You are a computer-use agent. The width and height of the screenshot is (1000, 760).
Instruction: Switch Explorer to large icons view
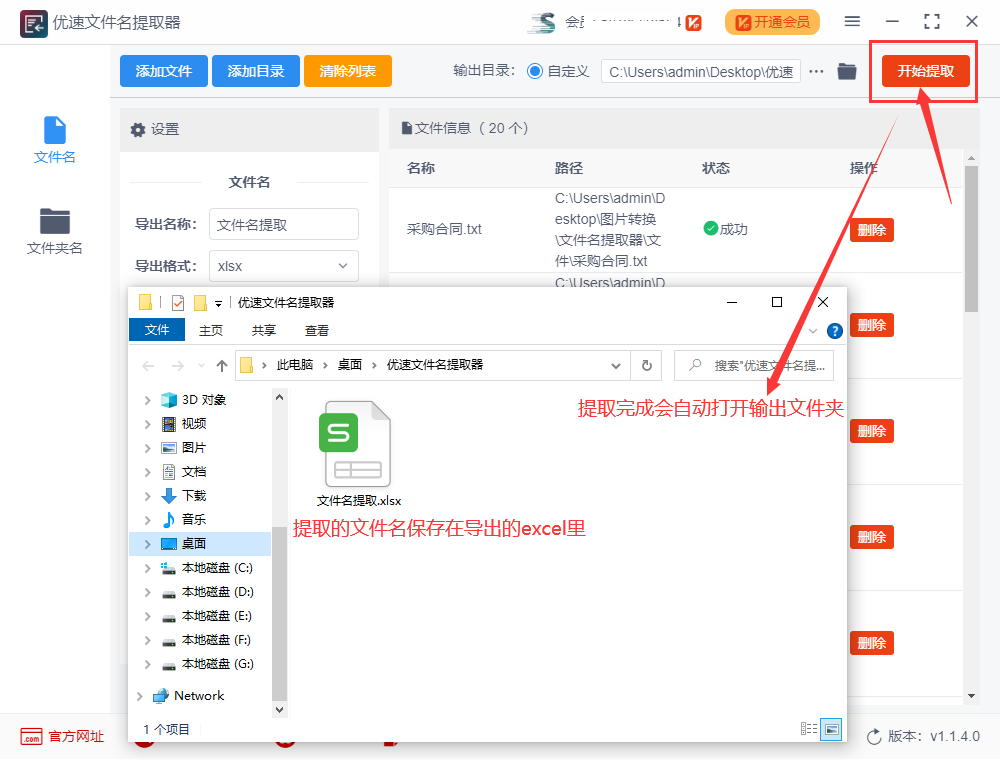click(831, 729)
